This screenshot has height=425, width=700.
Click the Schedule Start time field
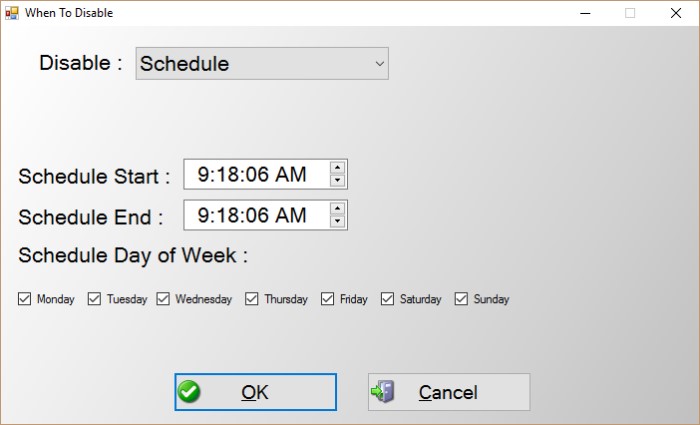pyautogui.click(x=255, y=174)
